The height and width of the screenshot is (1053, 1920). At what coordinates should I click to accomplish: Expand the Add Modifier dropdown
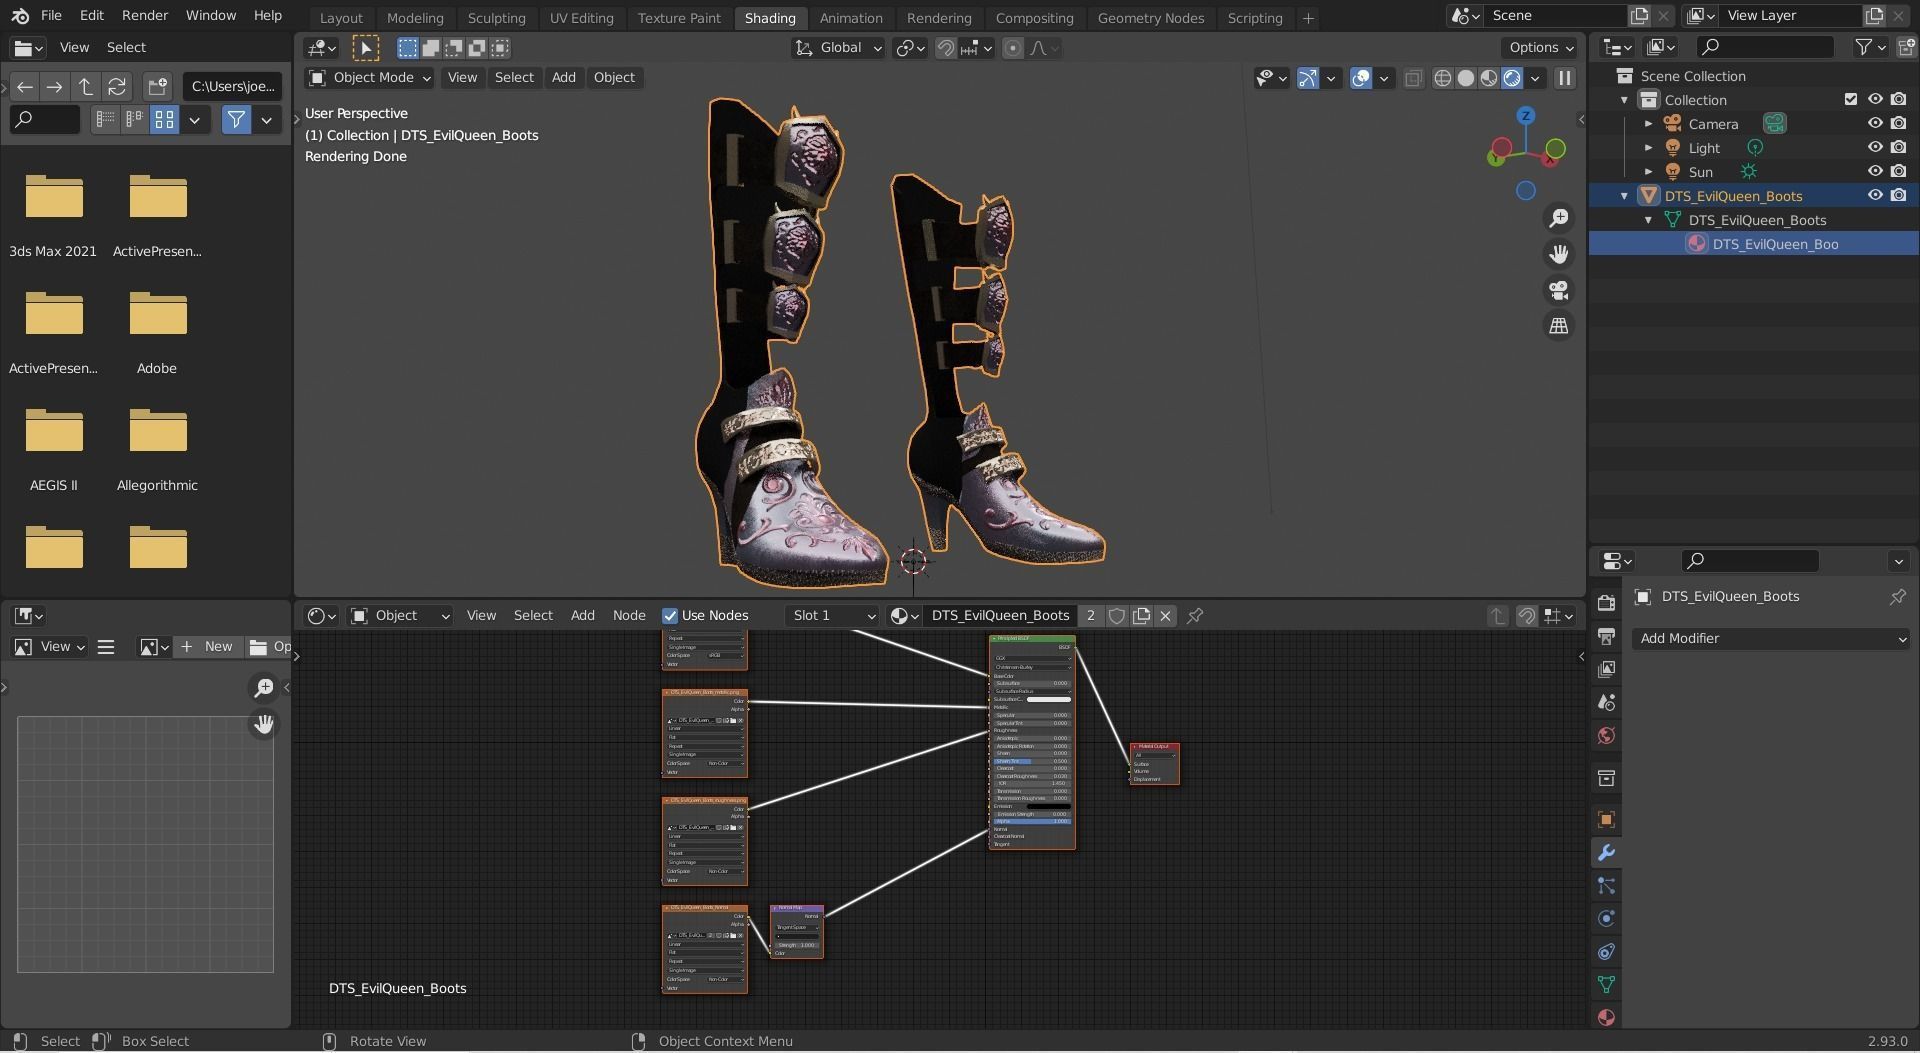point(1770,639)
